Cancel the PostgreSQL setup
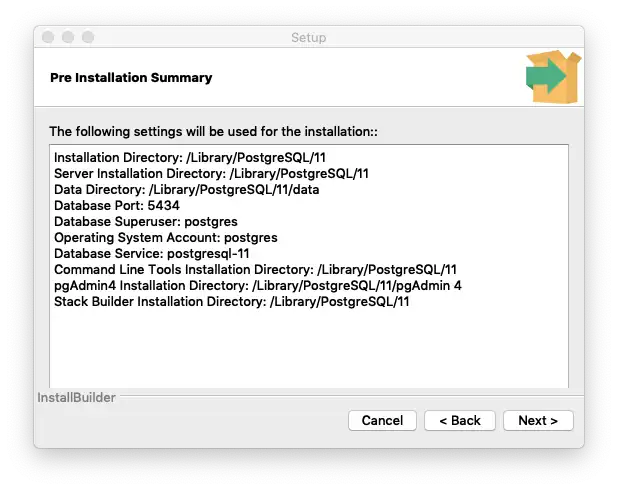 pyautogui.click(x=382, y=420)
